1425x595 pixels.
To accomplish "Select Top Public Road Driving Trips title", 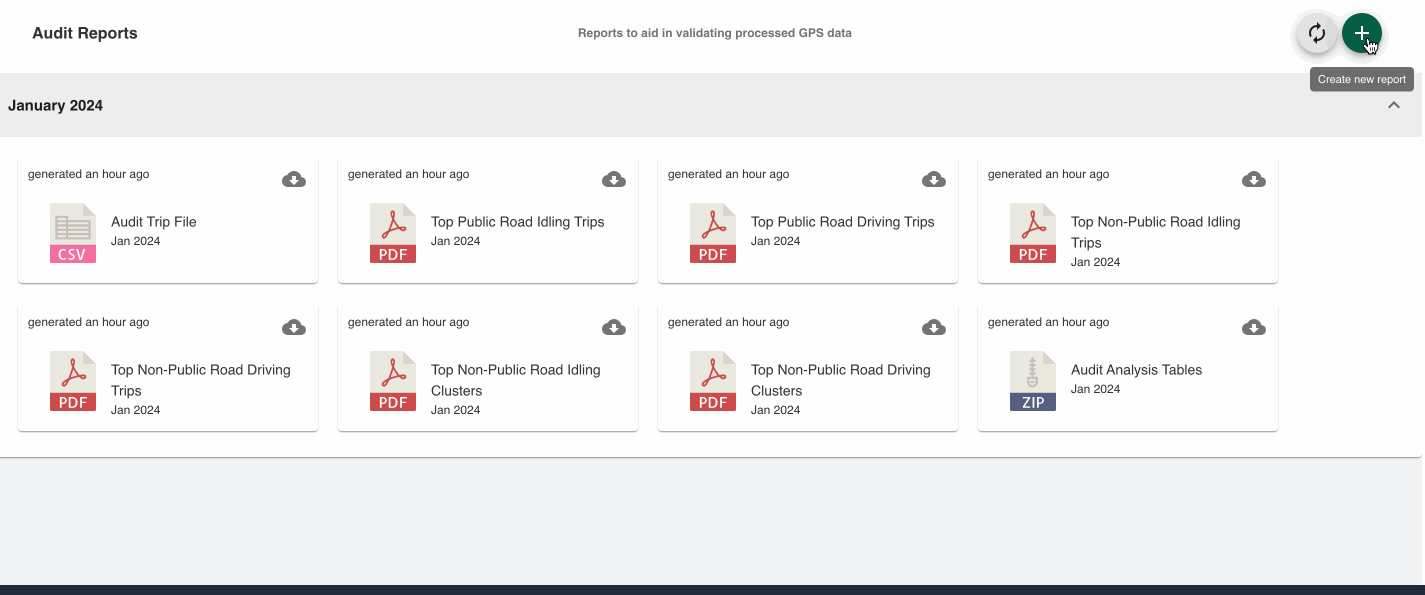I will 842,222.
